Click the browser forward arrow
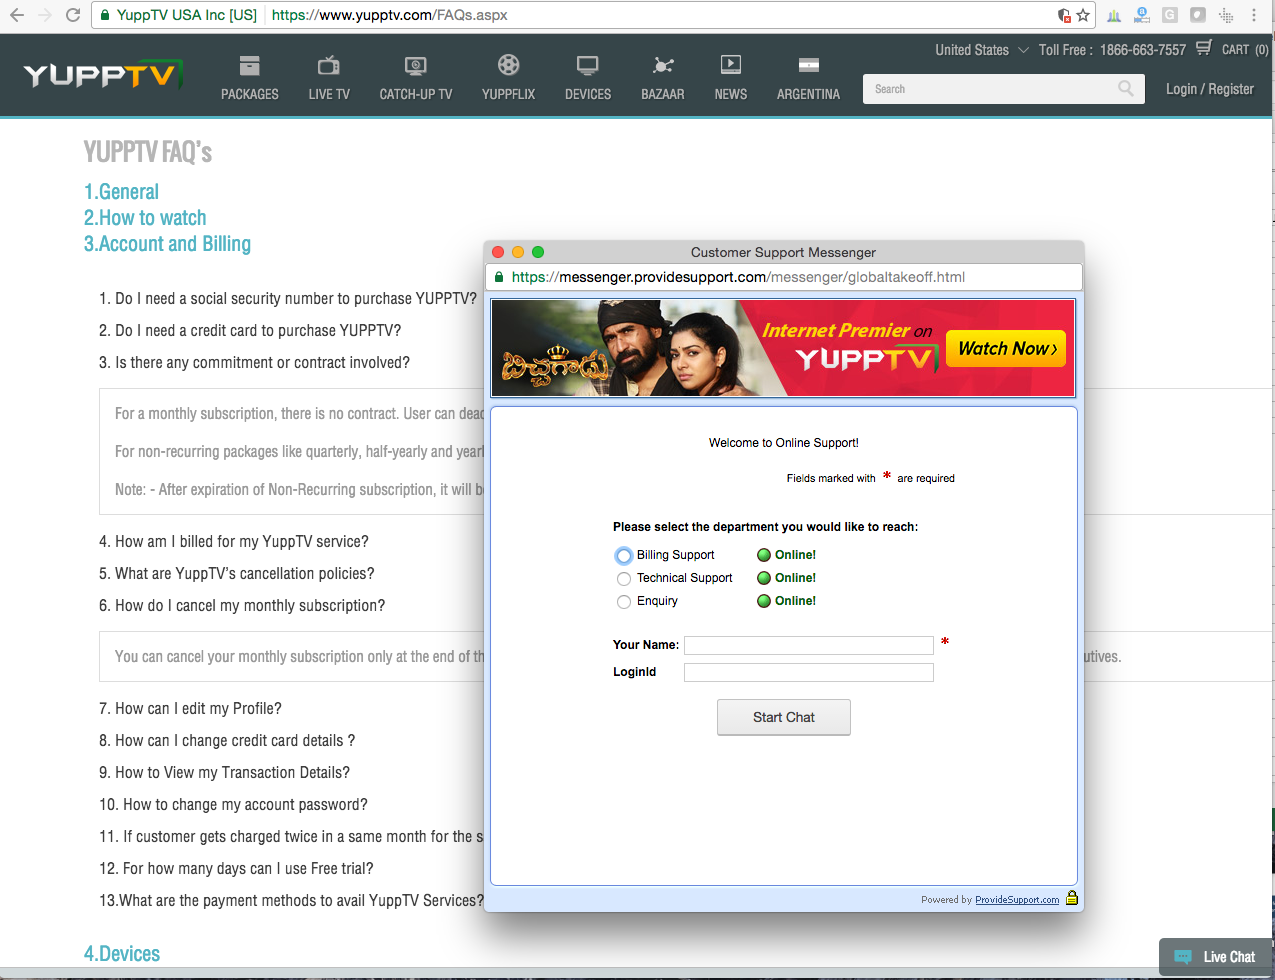Viewport: 1275px width, 980px height. pyautogui.click(x=44, y=15)
